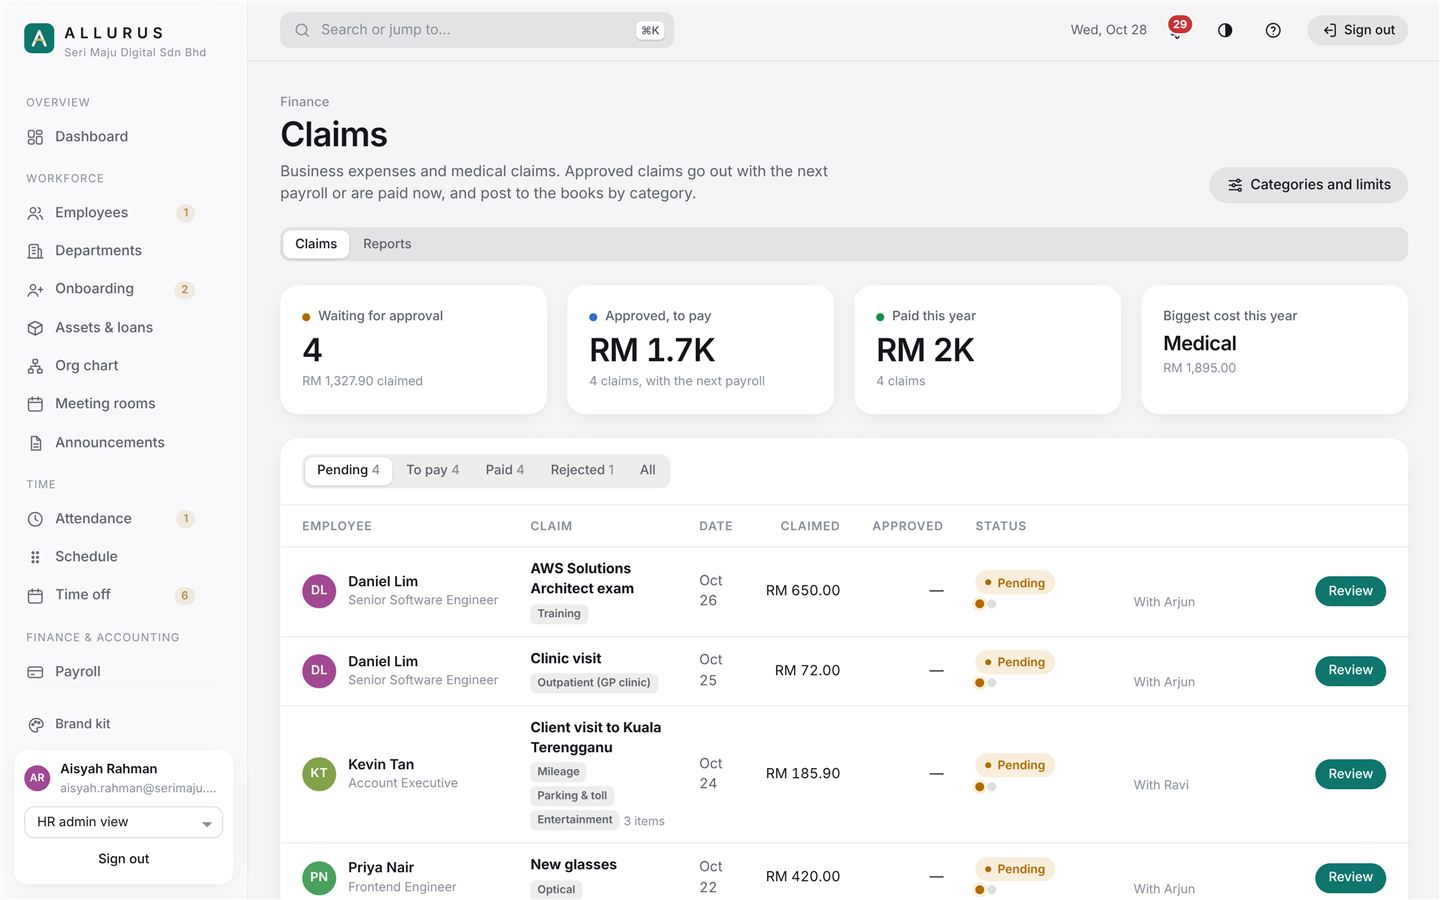The image size is (1440, 900).
Task: Click sidebar Sign out below HR admin view
Action: [123, 859]
